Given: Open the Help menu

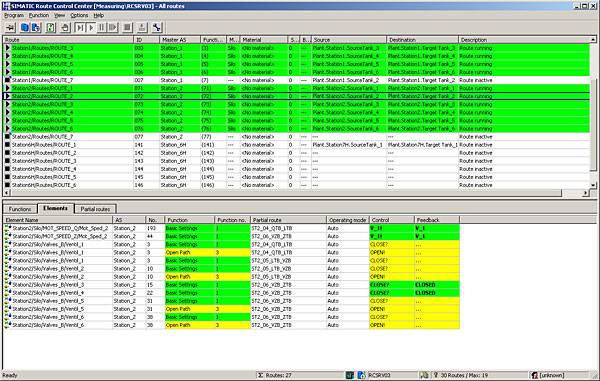Looking at the screenshot, I should pos(99,15).
